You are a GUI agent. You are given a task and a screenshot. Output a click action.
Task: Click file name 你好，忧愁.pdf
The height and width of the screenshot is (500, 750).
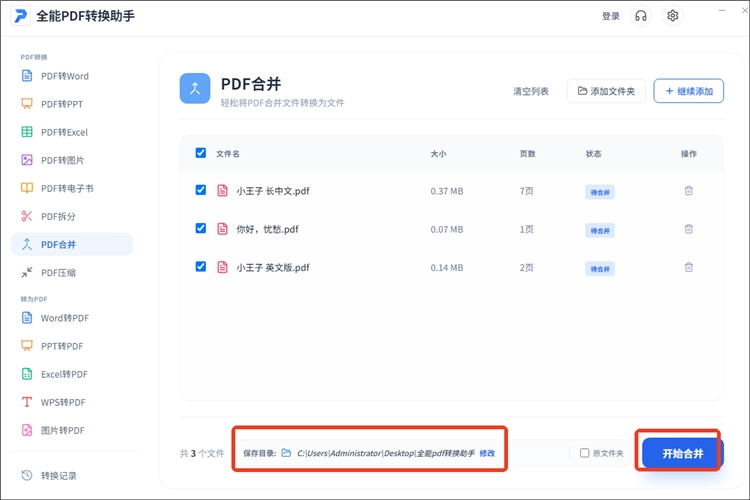(x=267, y=229)
